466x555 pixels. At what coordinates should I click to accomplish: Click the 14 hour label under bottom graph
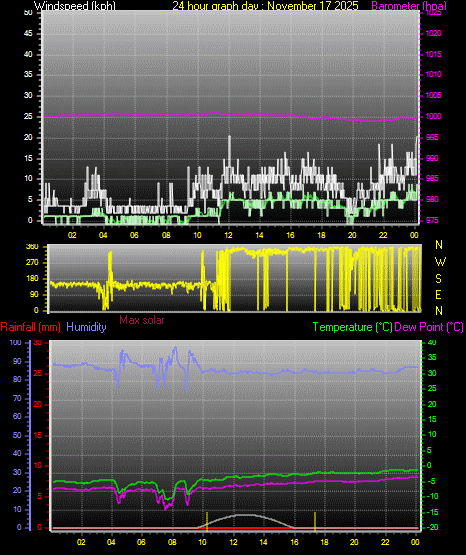click(263, 542)
